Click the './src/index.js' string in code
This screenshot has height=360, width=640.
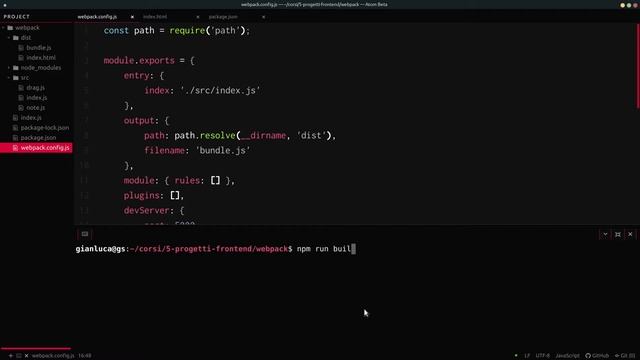click(220, 91)
